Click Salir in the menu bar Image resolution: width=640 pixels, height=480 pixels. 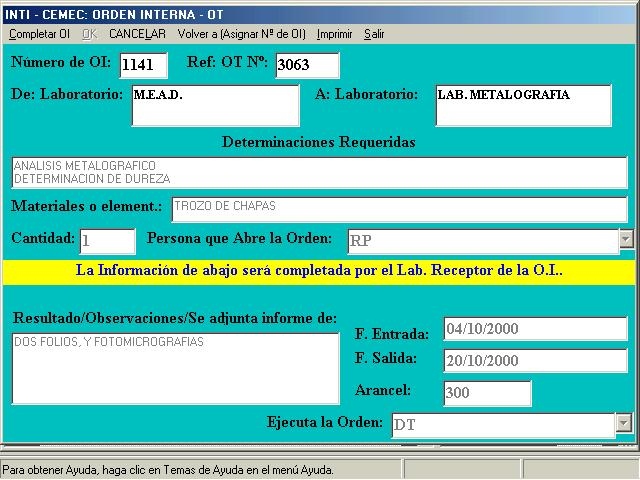(374, 34)
